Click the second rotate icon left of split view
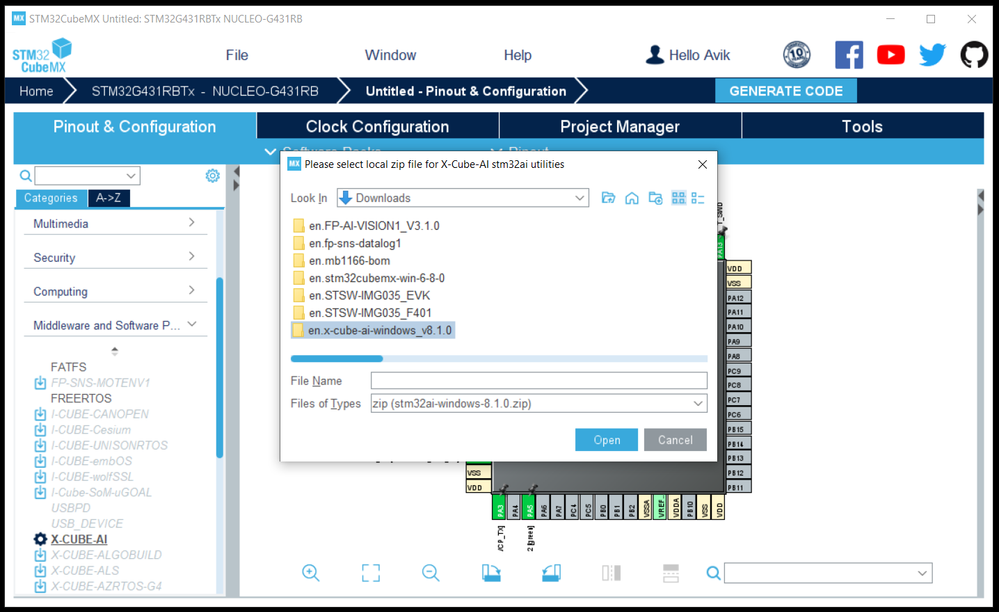 (551, 573)
